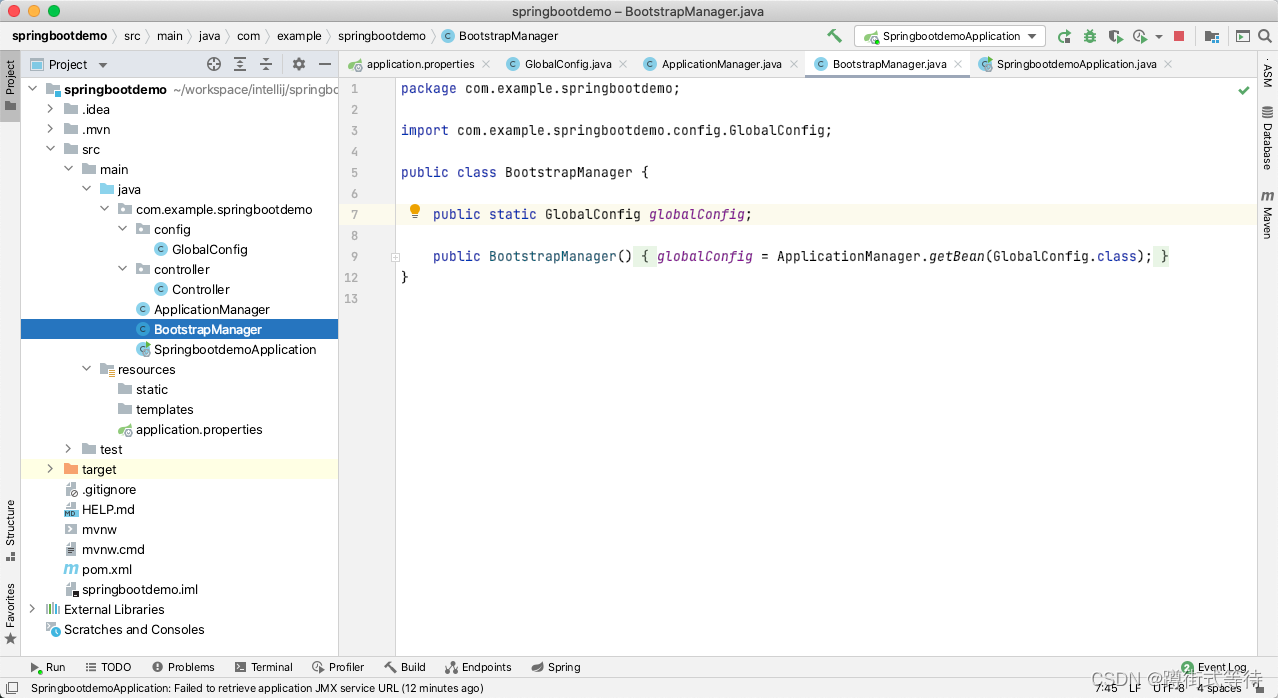This screenshot has width=1278, height=698.
Task: Toggle the Maven side tool window
Action: coord(1267,214)
